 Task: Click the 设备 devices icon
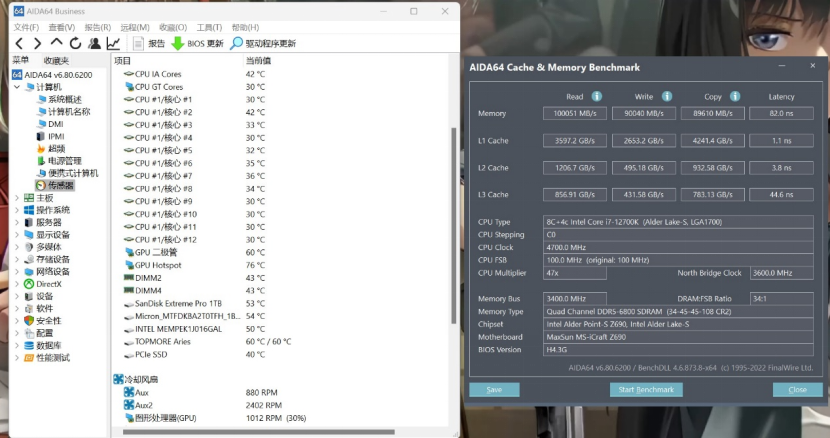[29, 296]
